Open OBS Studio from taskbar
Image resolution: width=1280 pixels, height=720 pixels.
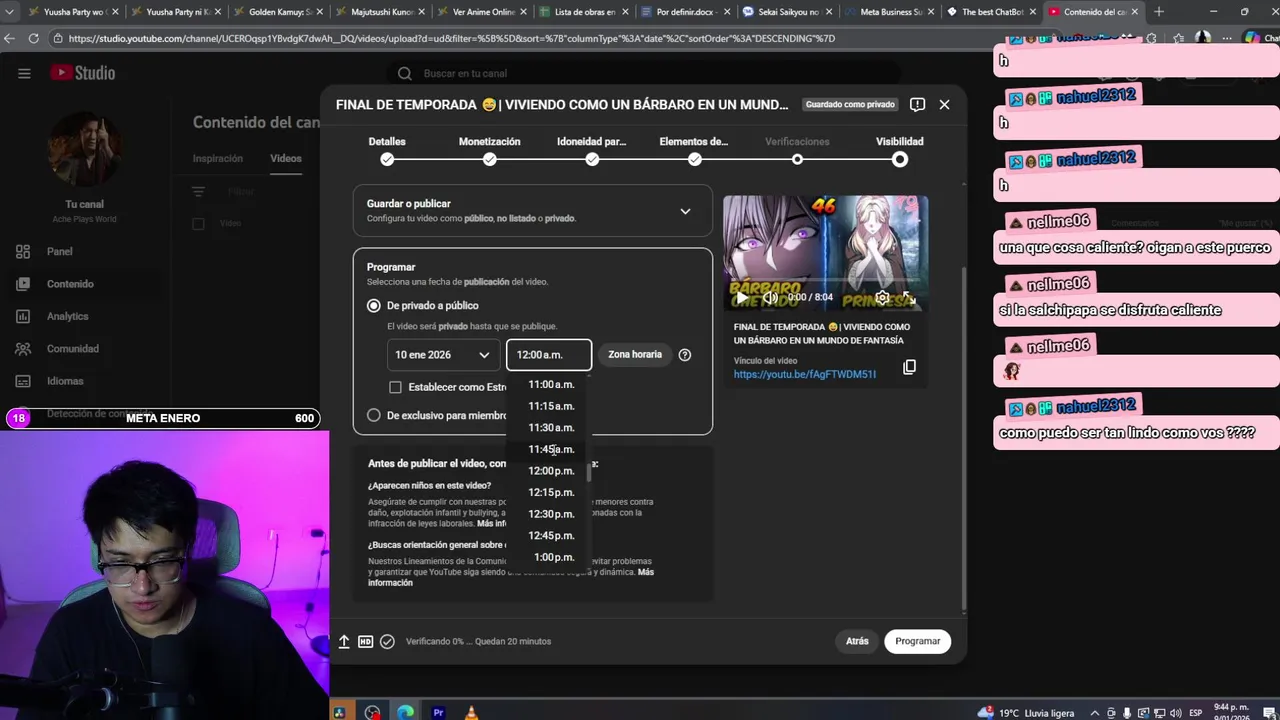point(372,712)
